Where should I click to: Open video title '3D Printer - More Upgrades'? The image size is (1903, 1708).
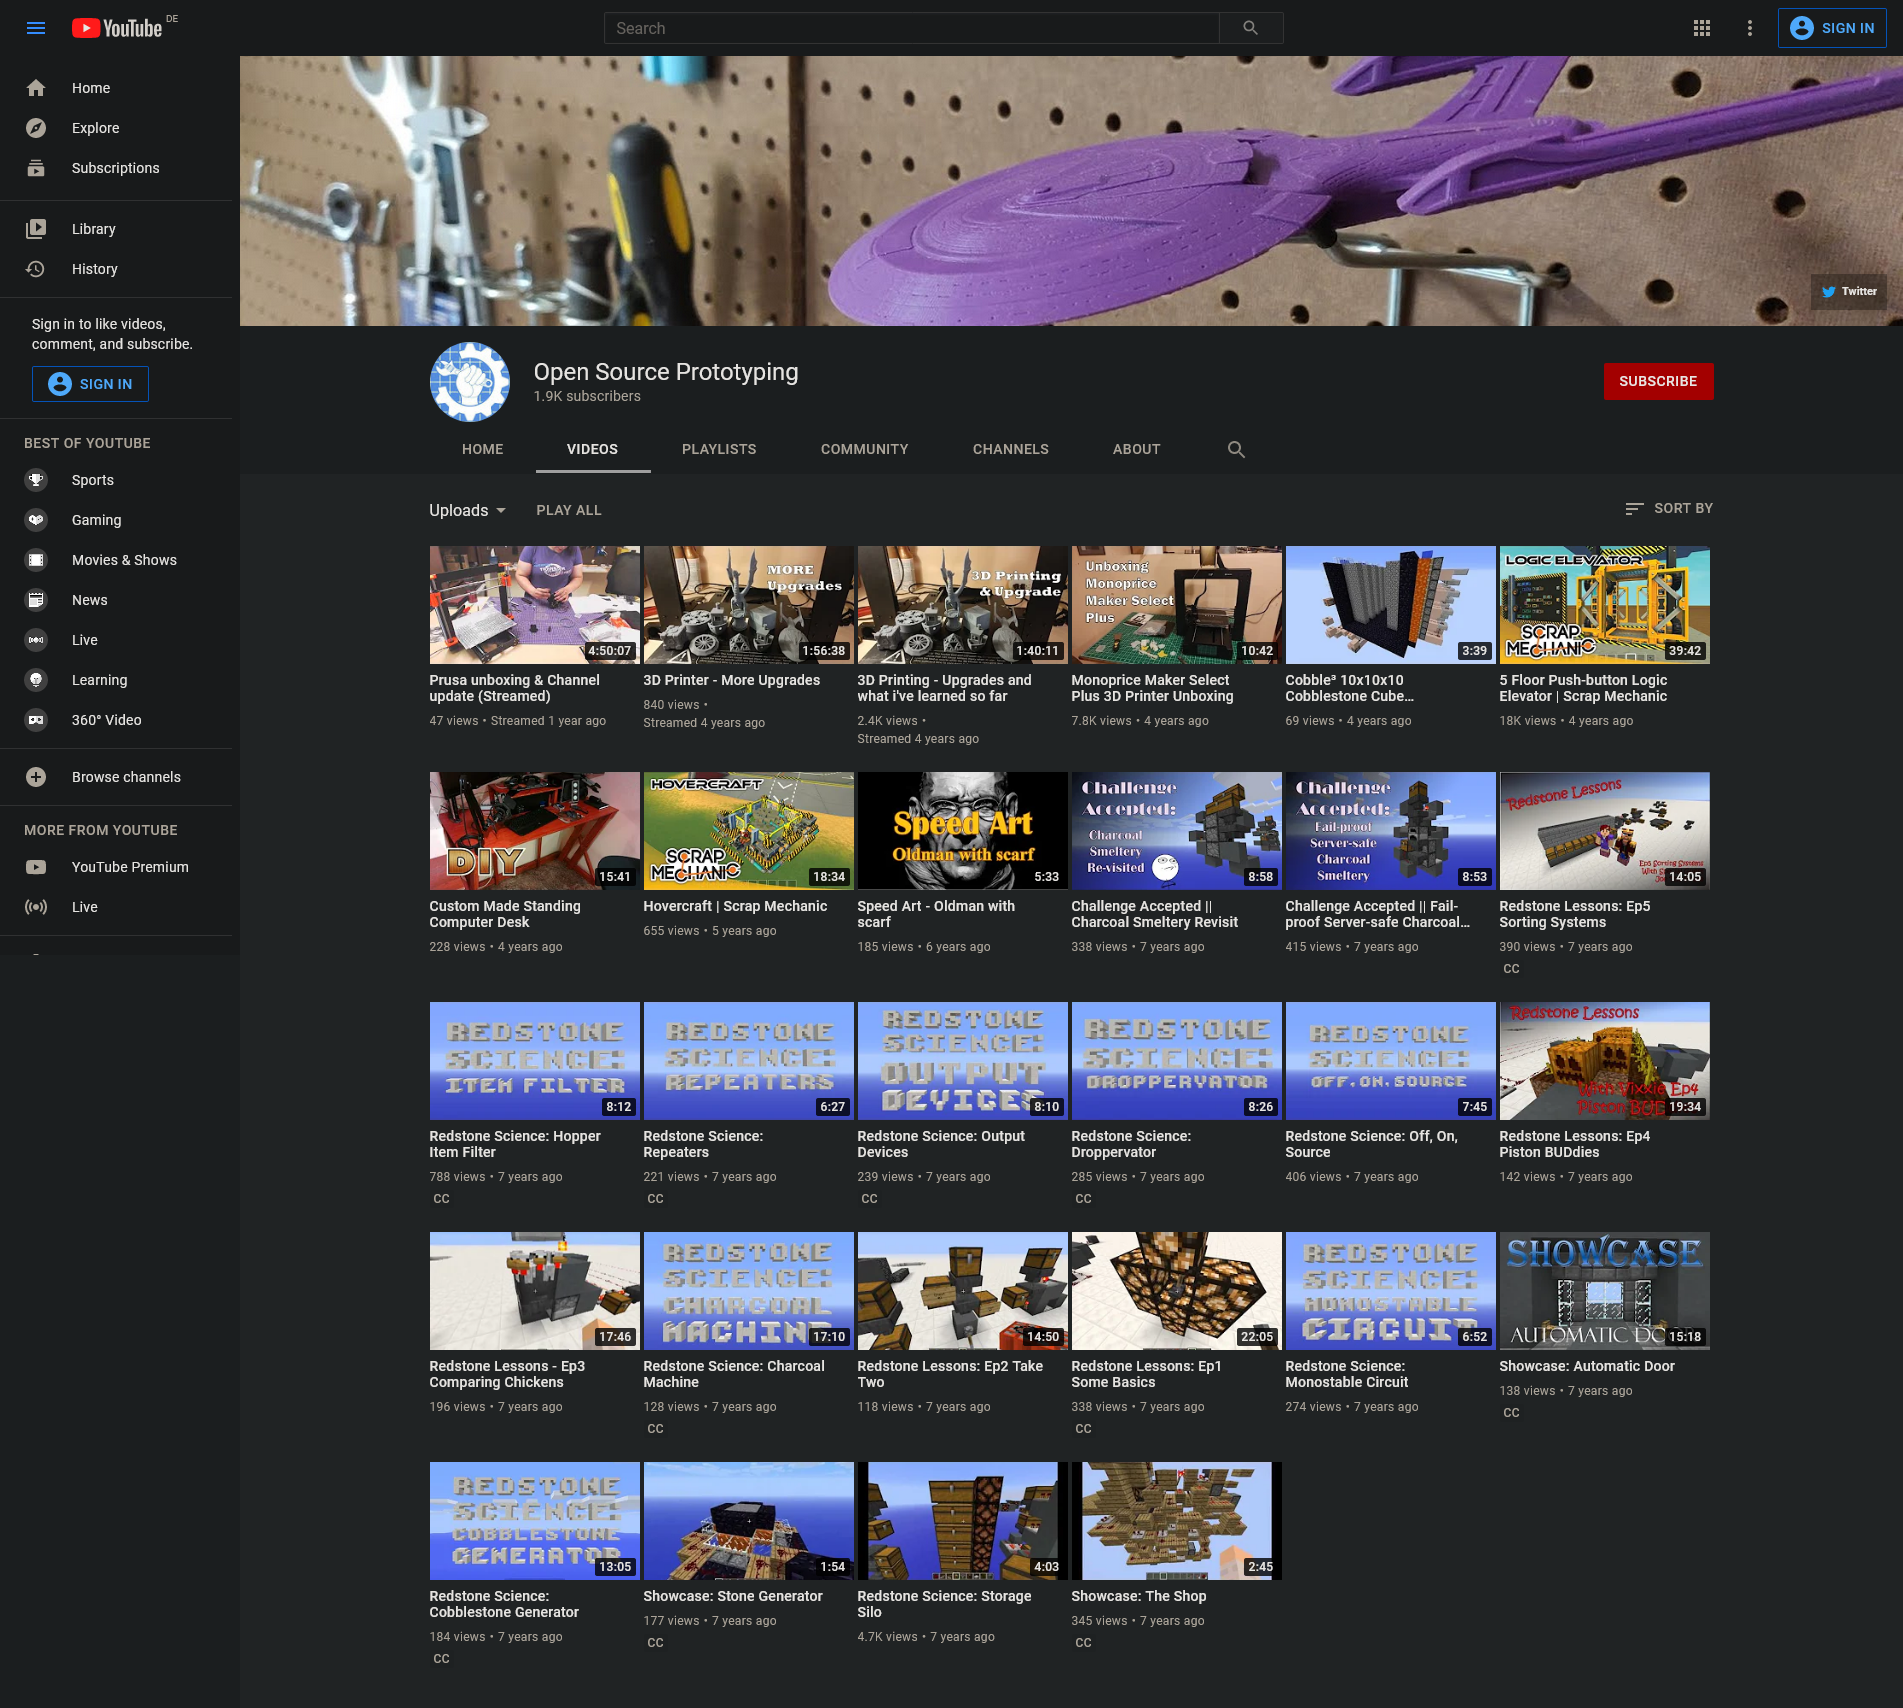(x=732, y=680)
